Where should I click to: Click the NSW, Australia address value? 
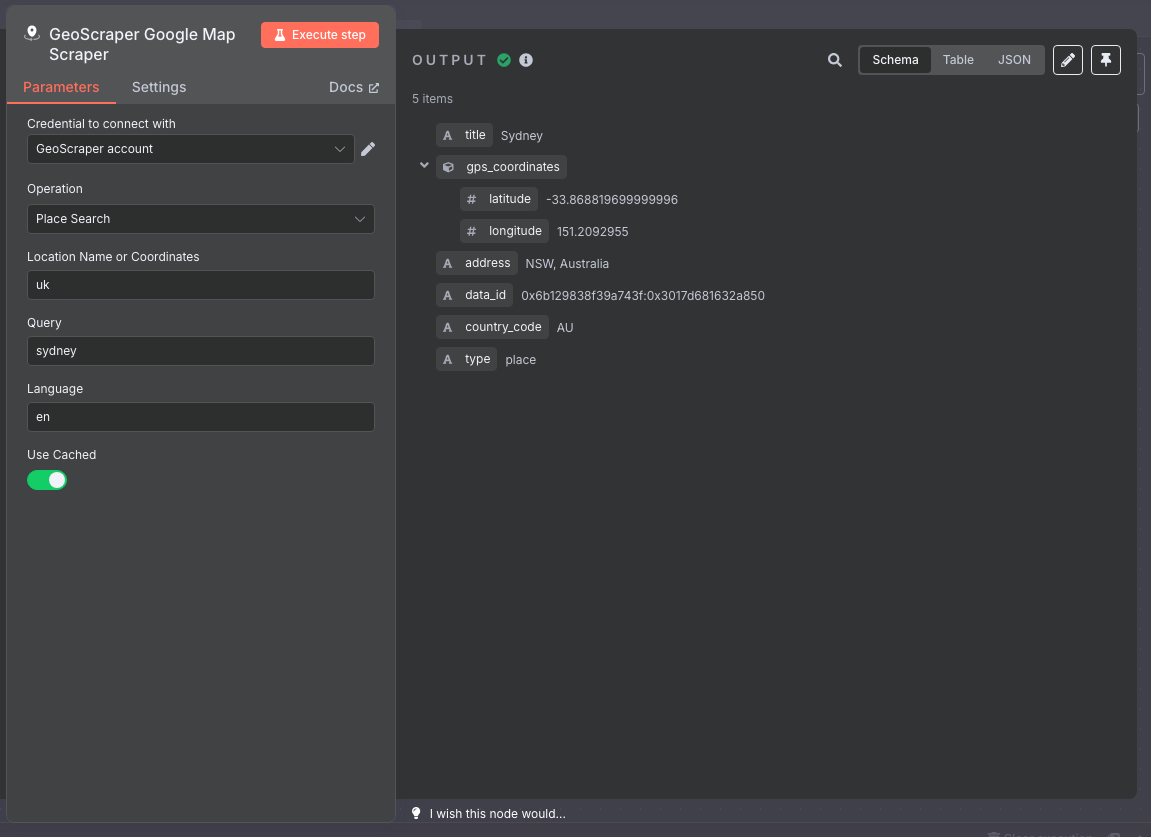pos(567,264)
